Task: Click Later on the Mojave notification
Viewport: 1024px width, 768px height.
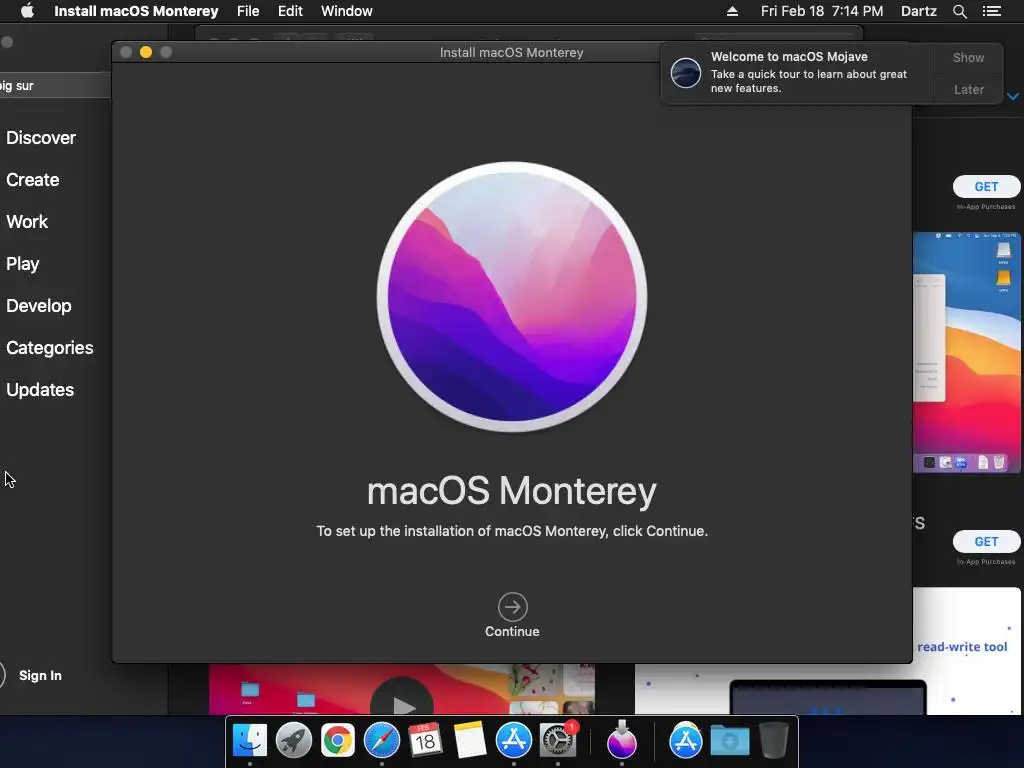Action: (x=968, y=89)
